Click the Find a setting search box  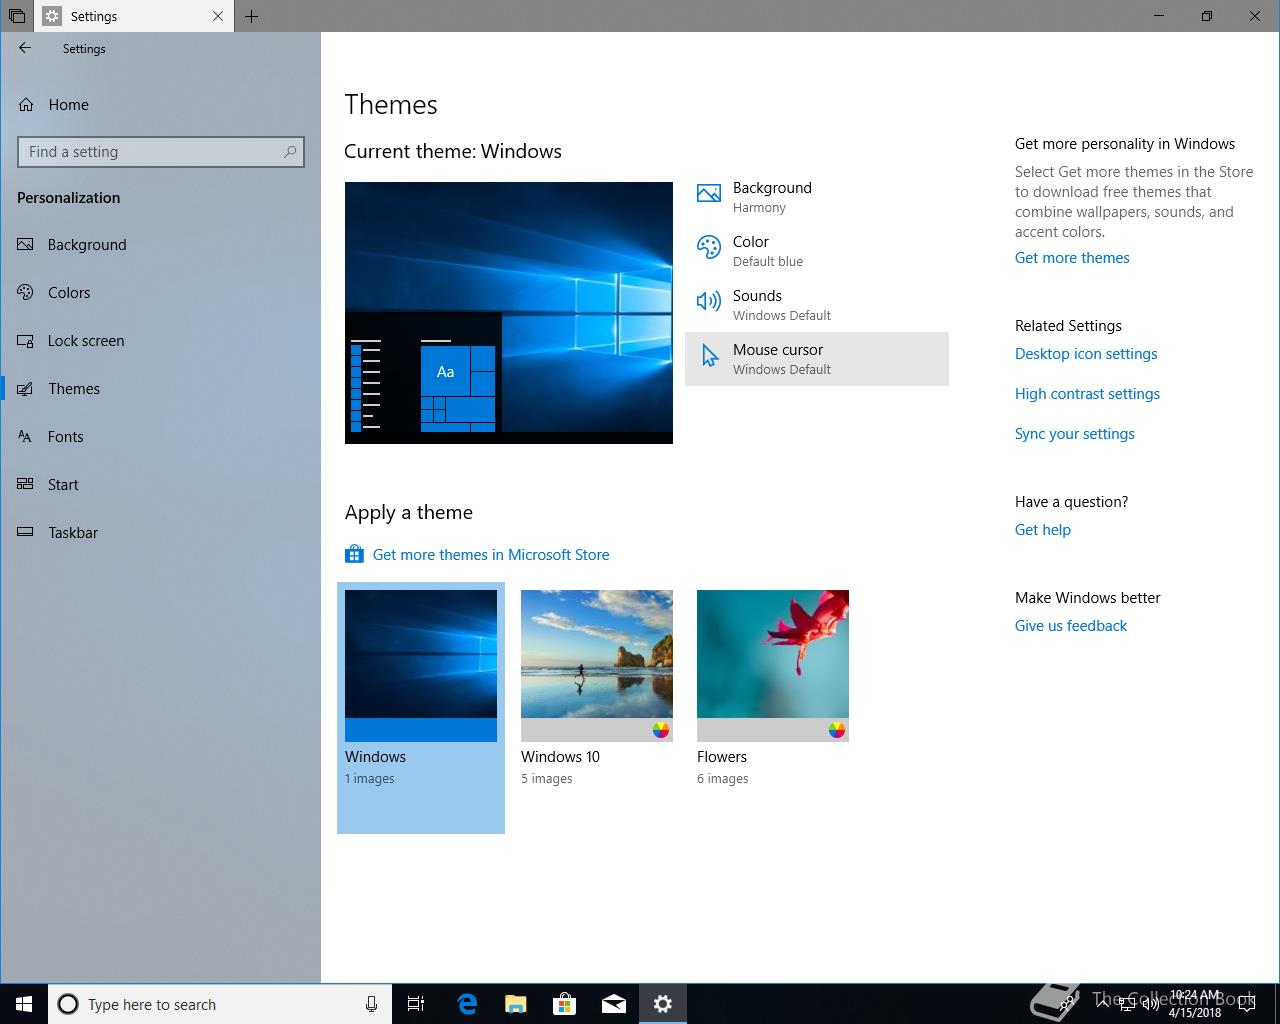click(x=161, y=152)
